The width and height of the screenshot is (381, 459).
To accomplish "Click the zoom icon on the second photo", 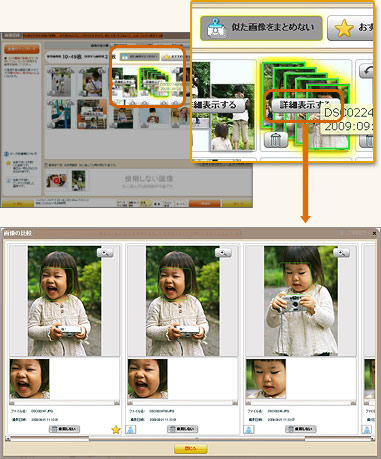I will click(x=223, y=253).
